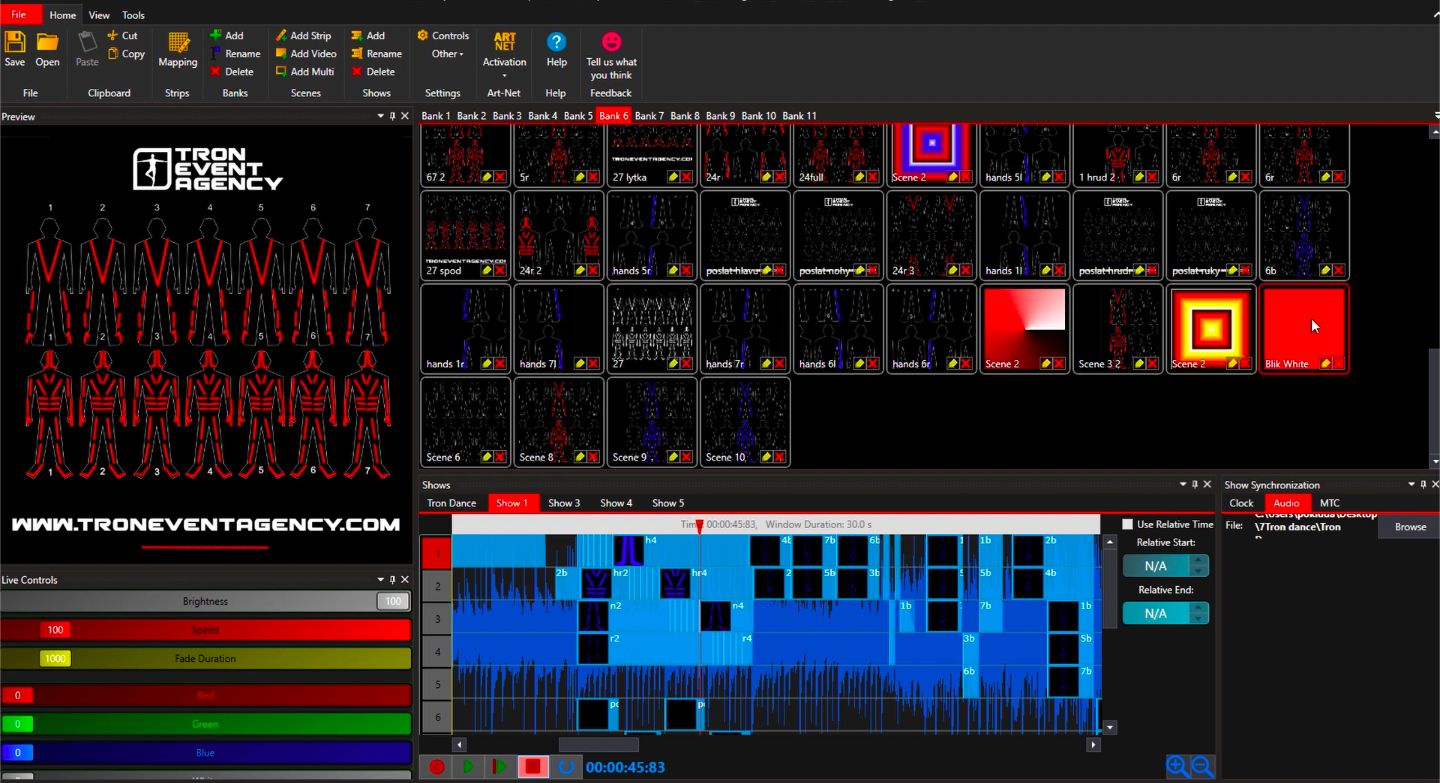Click the Brightness slider in Live Controls
This screenshot has width=1440, height=783.
(x=206, y=601)
